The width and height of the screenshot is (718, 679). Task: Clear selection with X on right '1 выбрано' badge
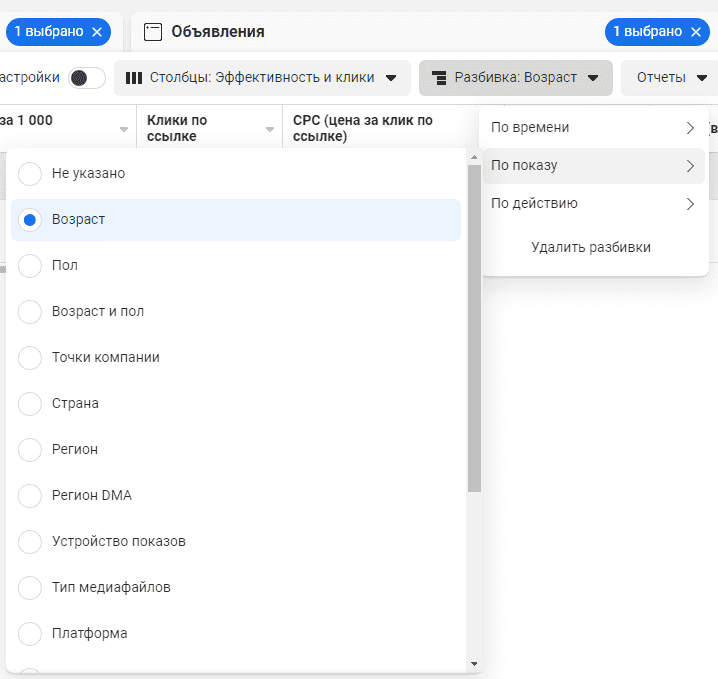696,32
